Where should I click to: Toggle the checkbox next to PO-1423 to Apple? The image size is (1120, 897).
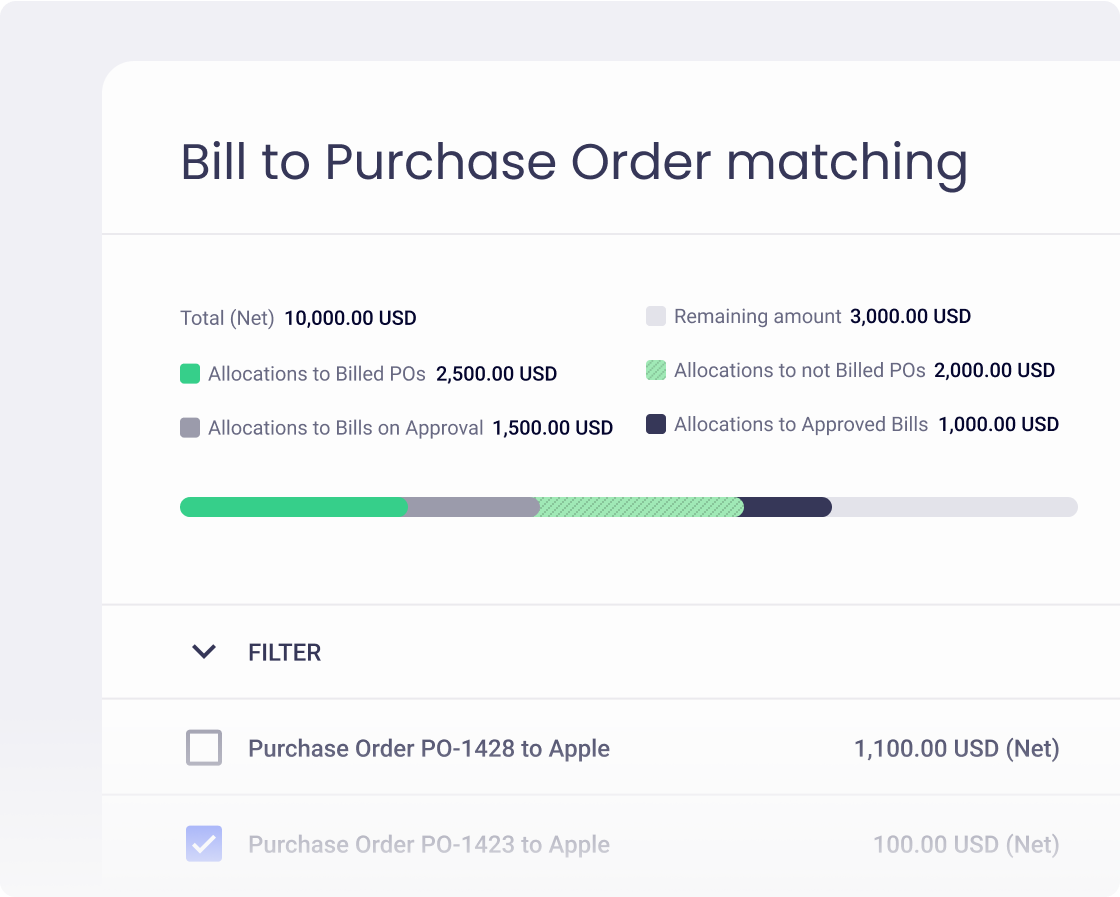tap(204, 844)
